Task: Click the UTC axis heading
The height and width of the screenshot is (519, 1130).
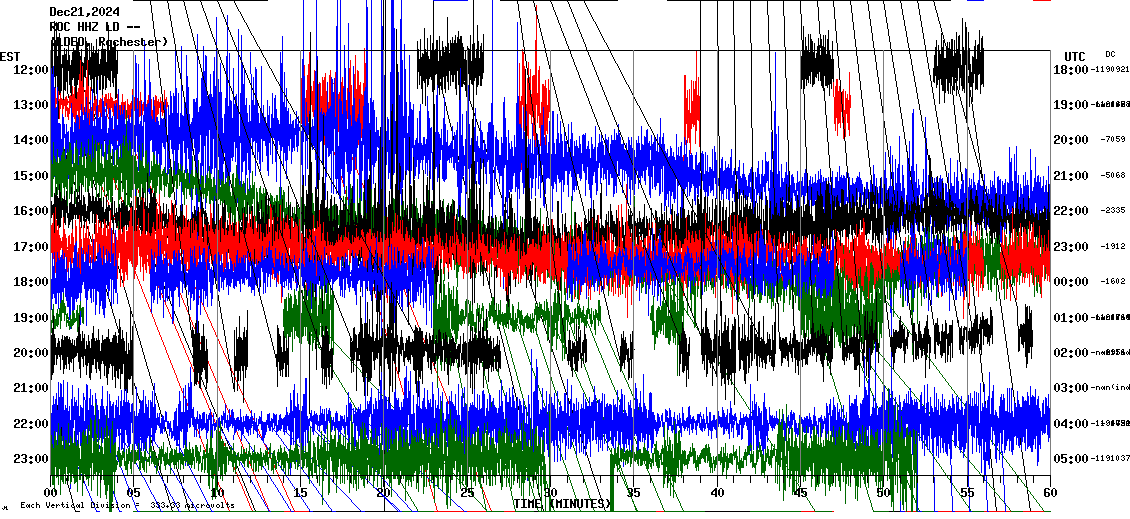Action: [x=1074, y=56]
